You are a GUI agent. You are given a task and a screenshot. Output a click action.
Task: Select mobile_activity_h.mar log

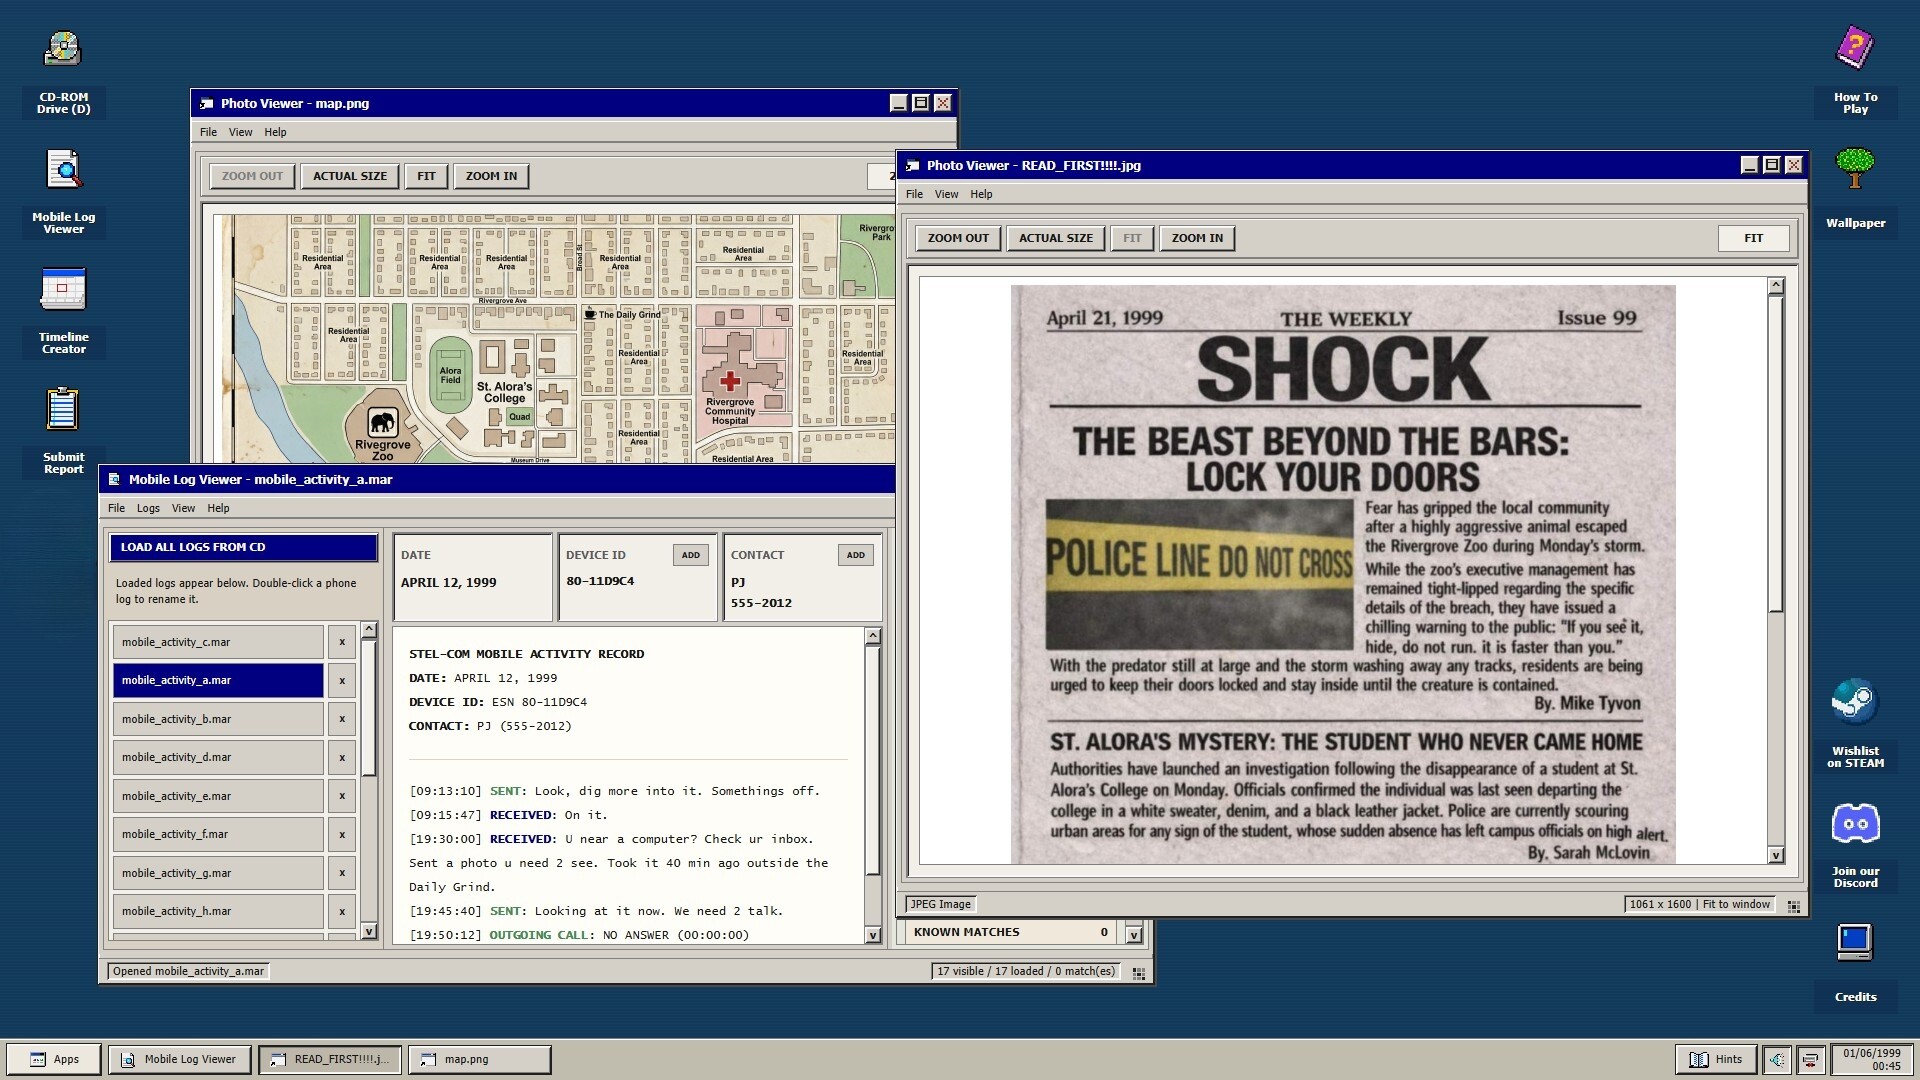pyautogui.click(x=218, y=911)
